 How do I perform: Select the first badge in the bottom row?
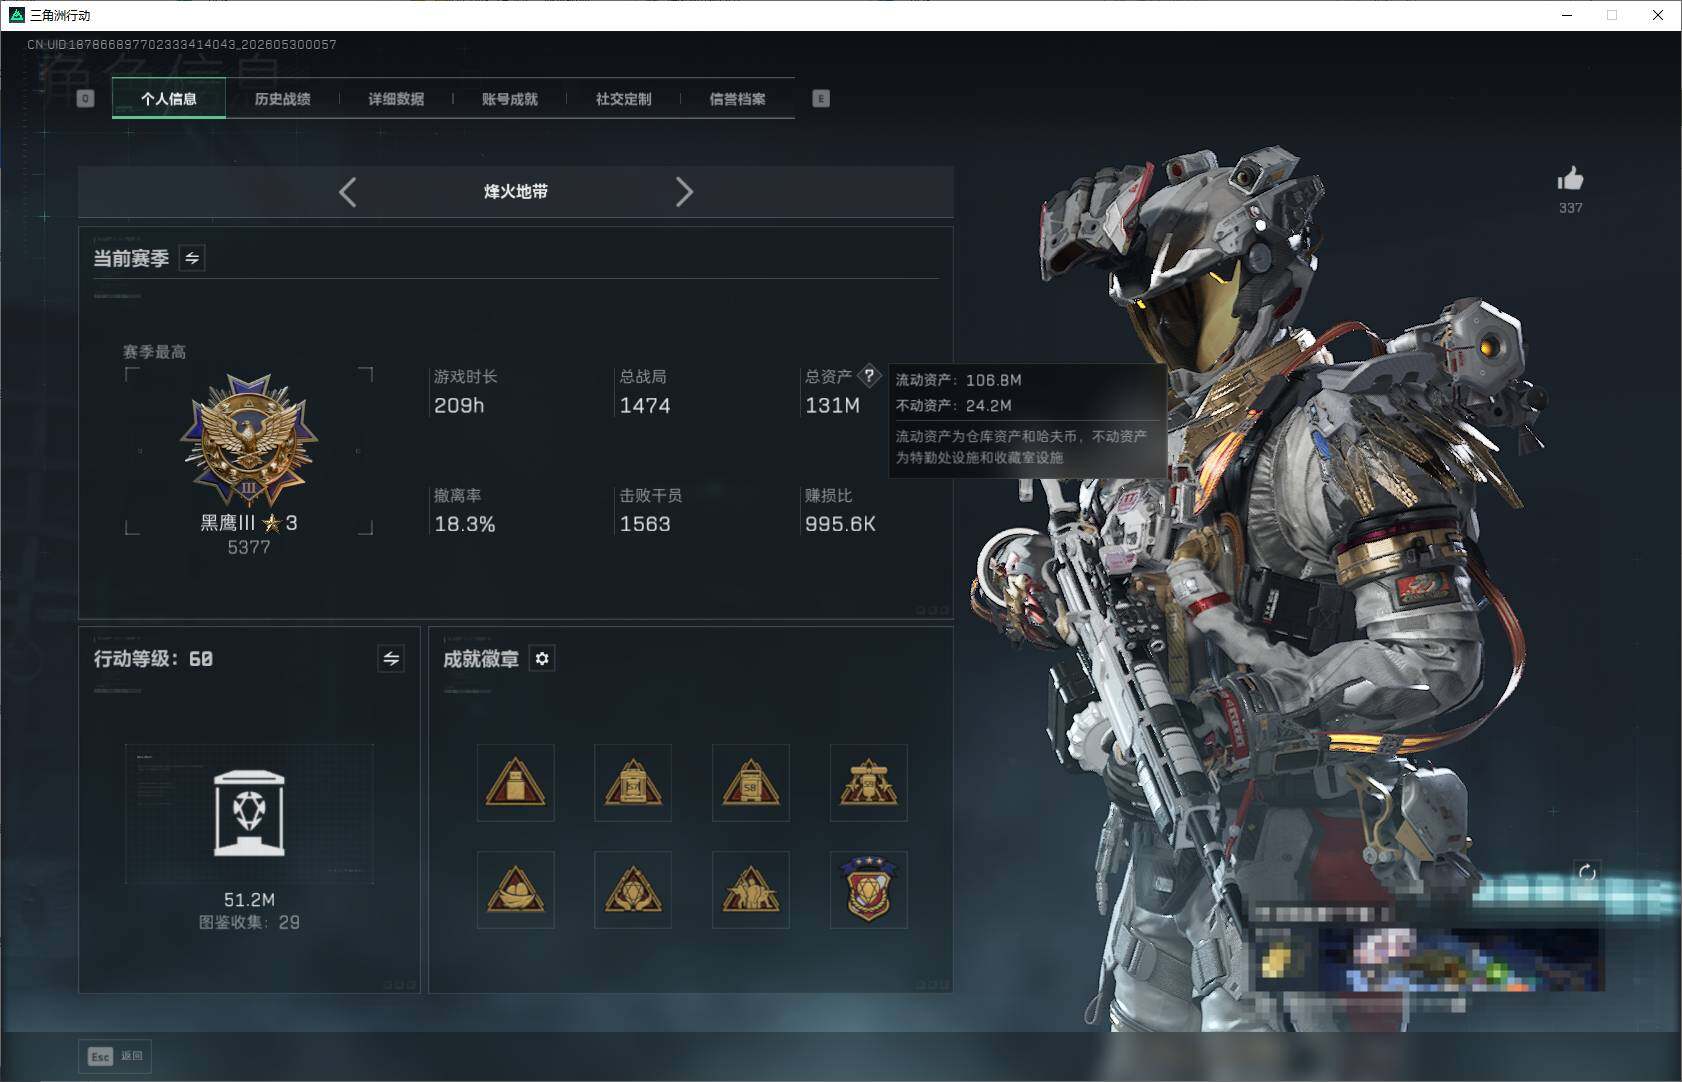pos(516,890)
